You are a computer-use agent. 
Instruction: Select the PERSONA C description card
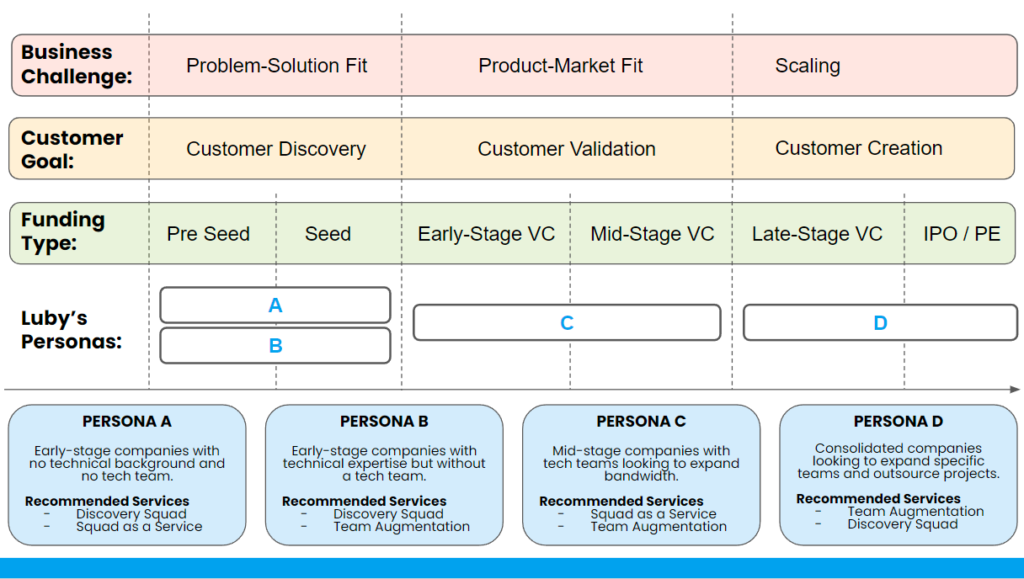click(x=641, y=475)
